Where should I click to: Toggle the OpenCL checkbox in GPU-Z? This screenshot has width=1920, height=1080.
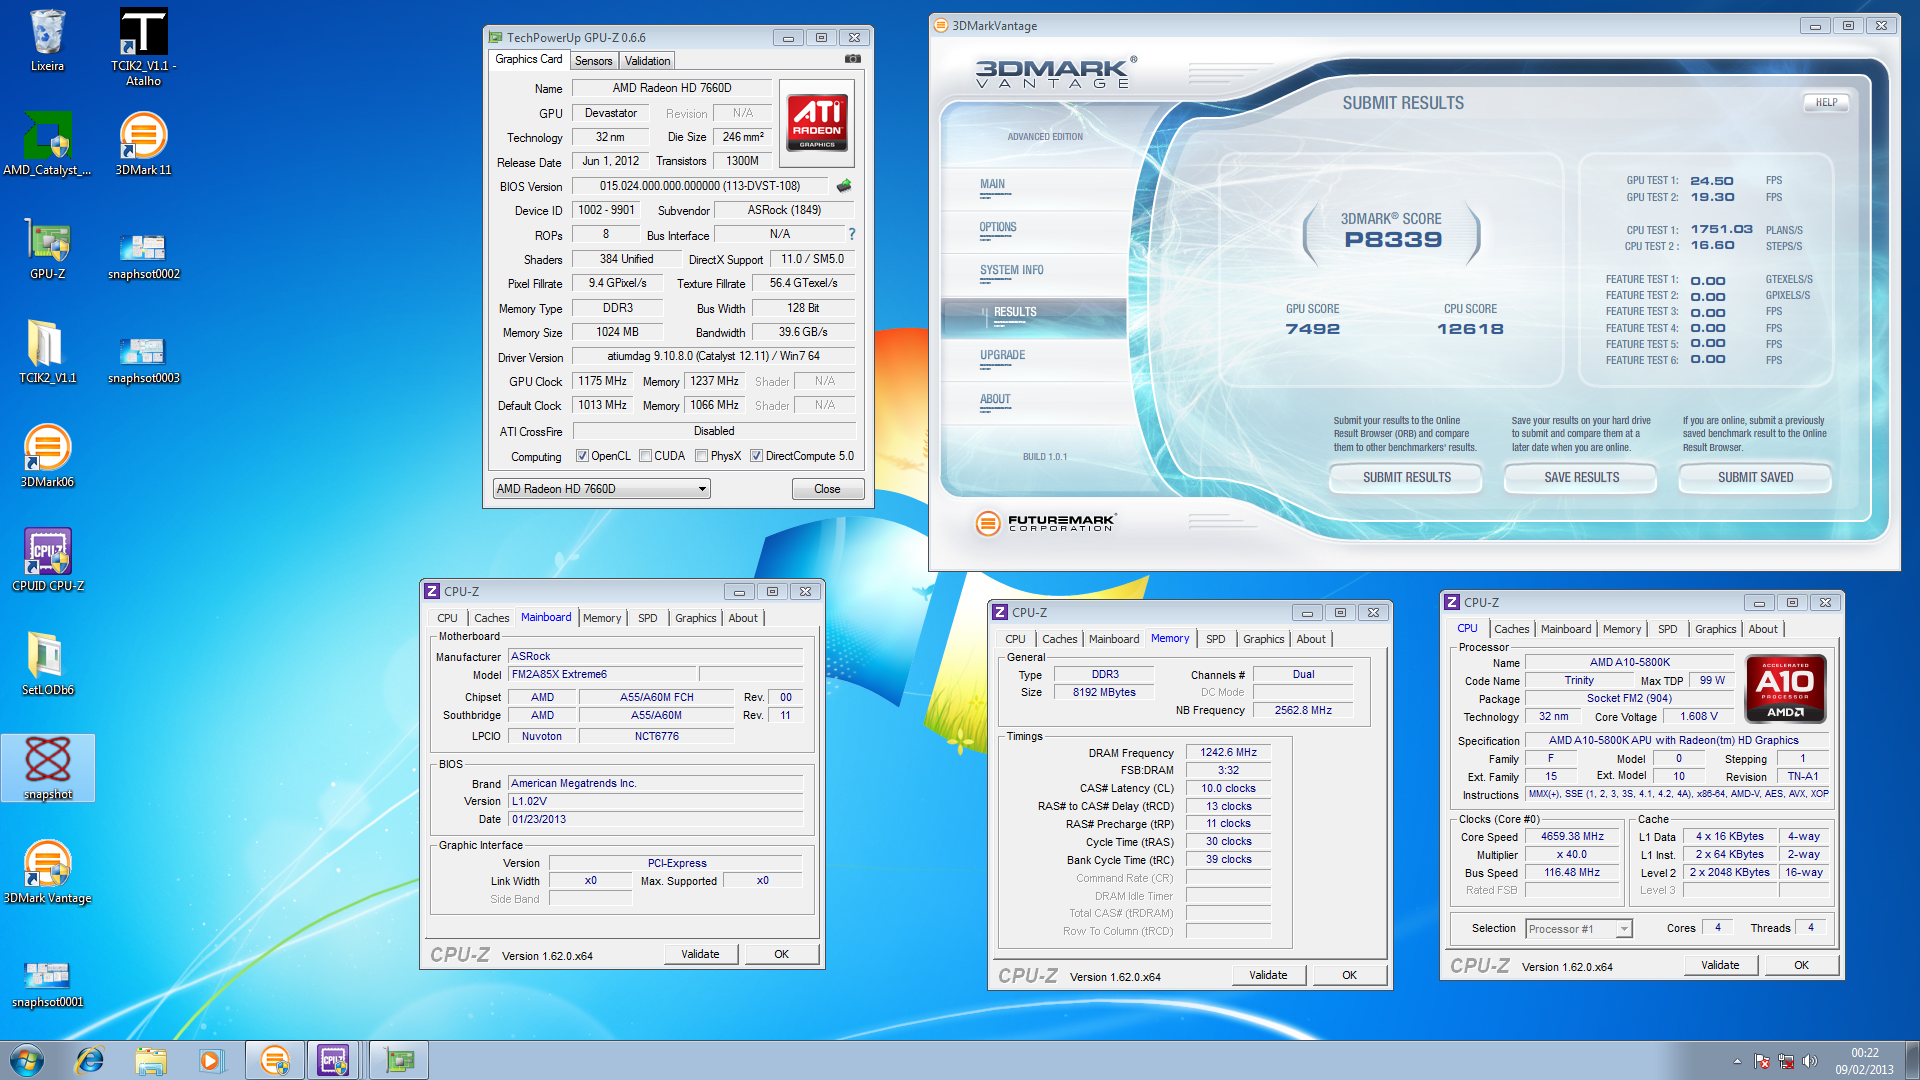click(582, 456)
